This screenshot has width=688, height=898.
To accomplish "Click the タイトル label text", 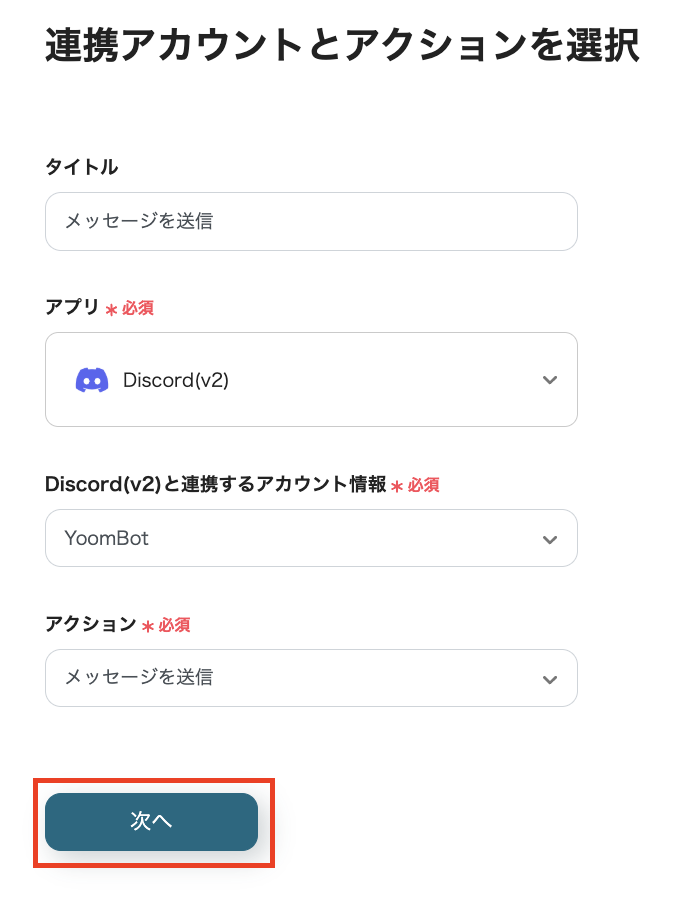I will (80, 167).
